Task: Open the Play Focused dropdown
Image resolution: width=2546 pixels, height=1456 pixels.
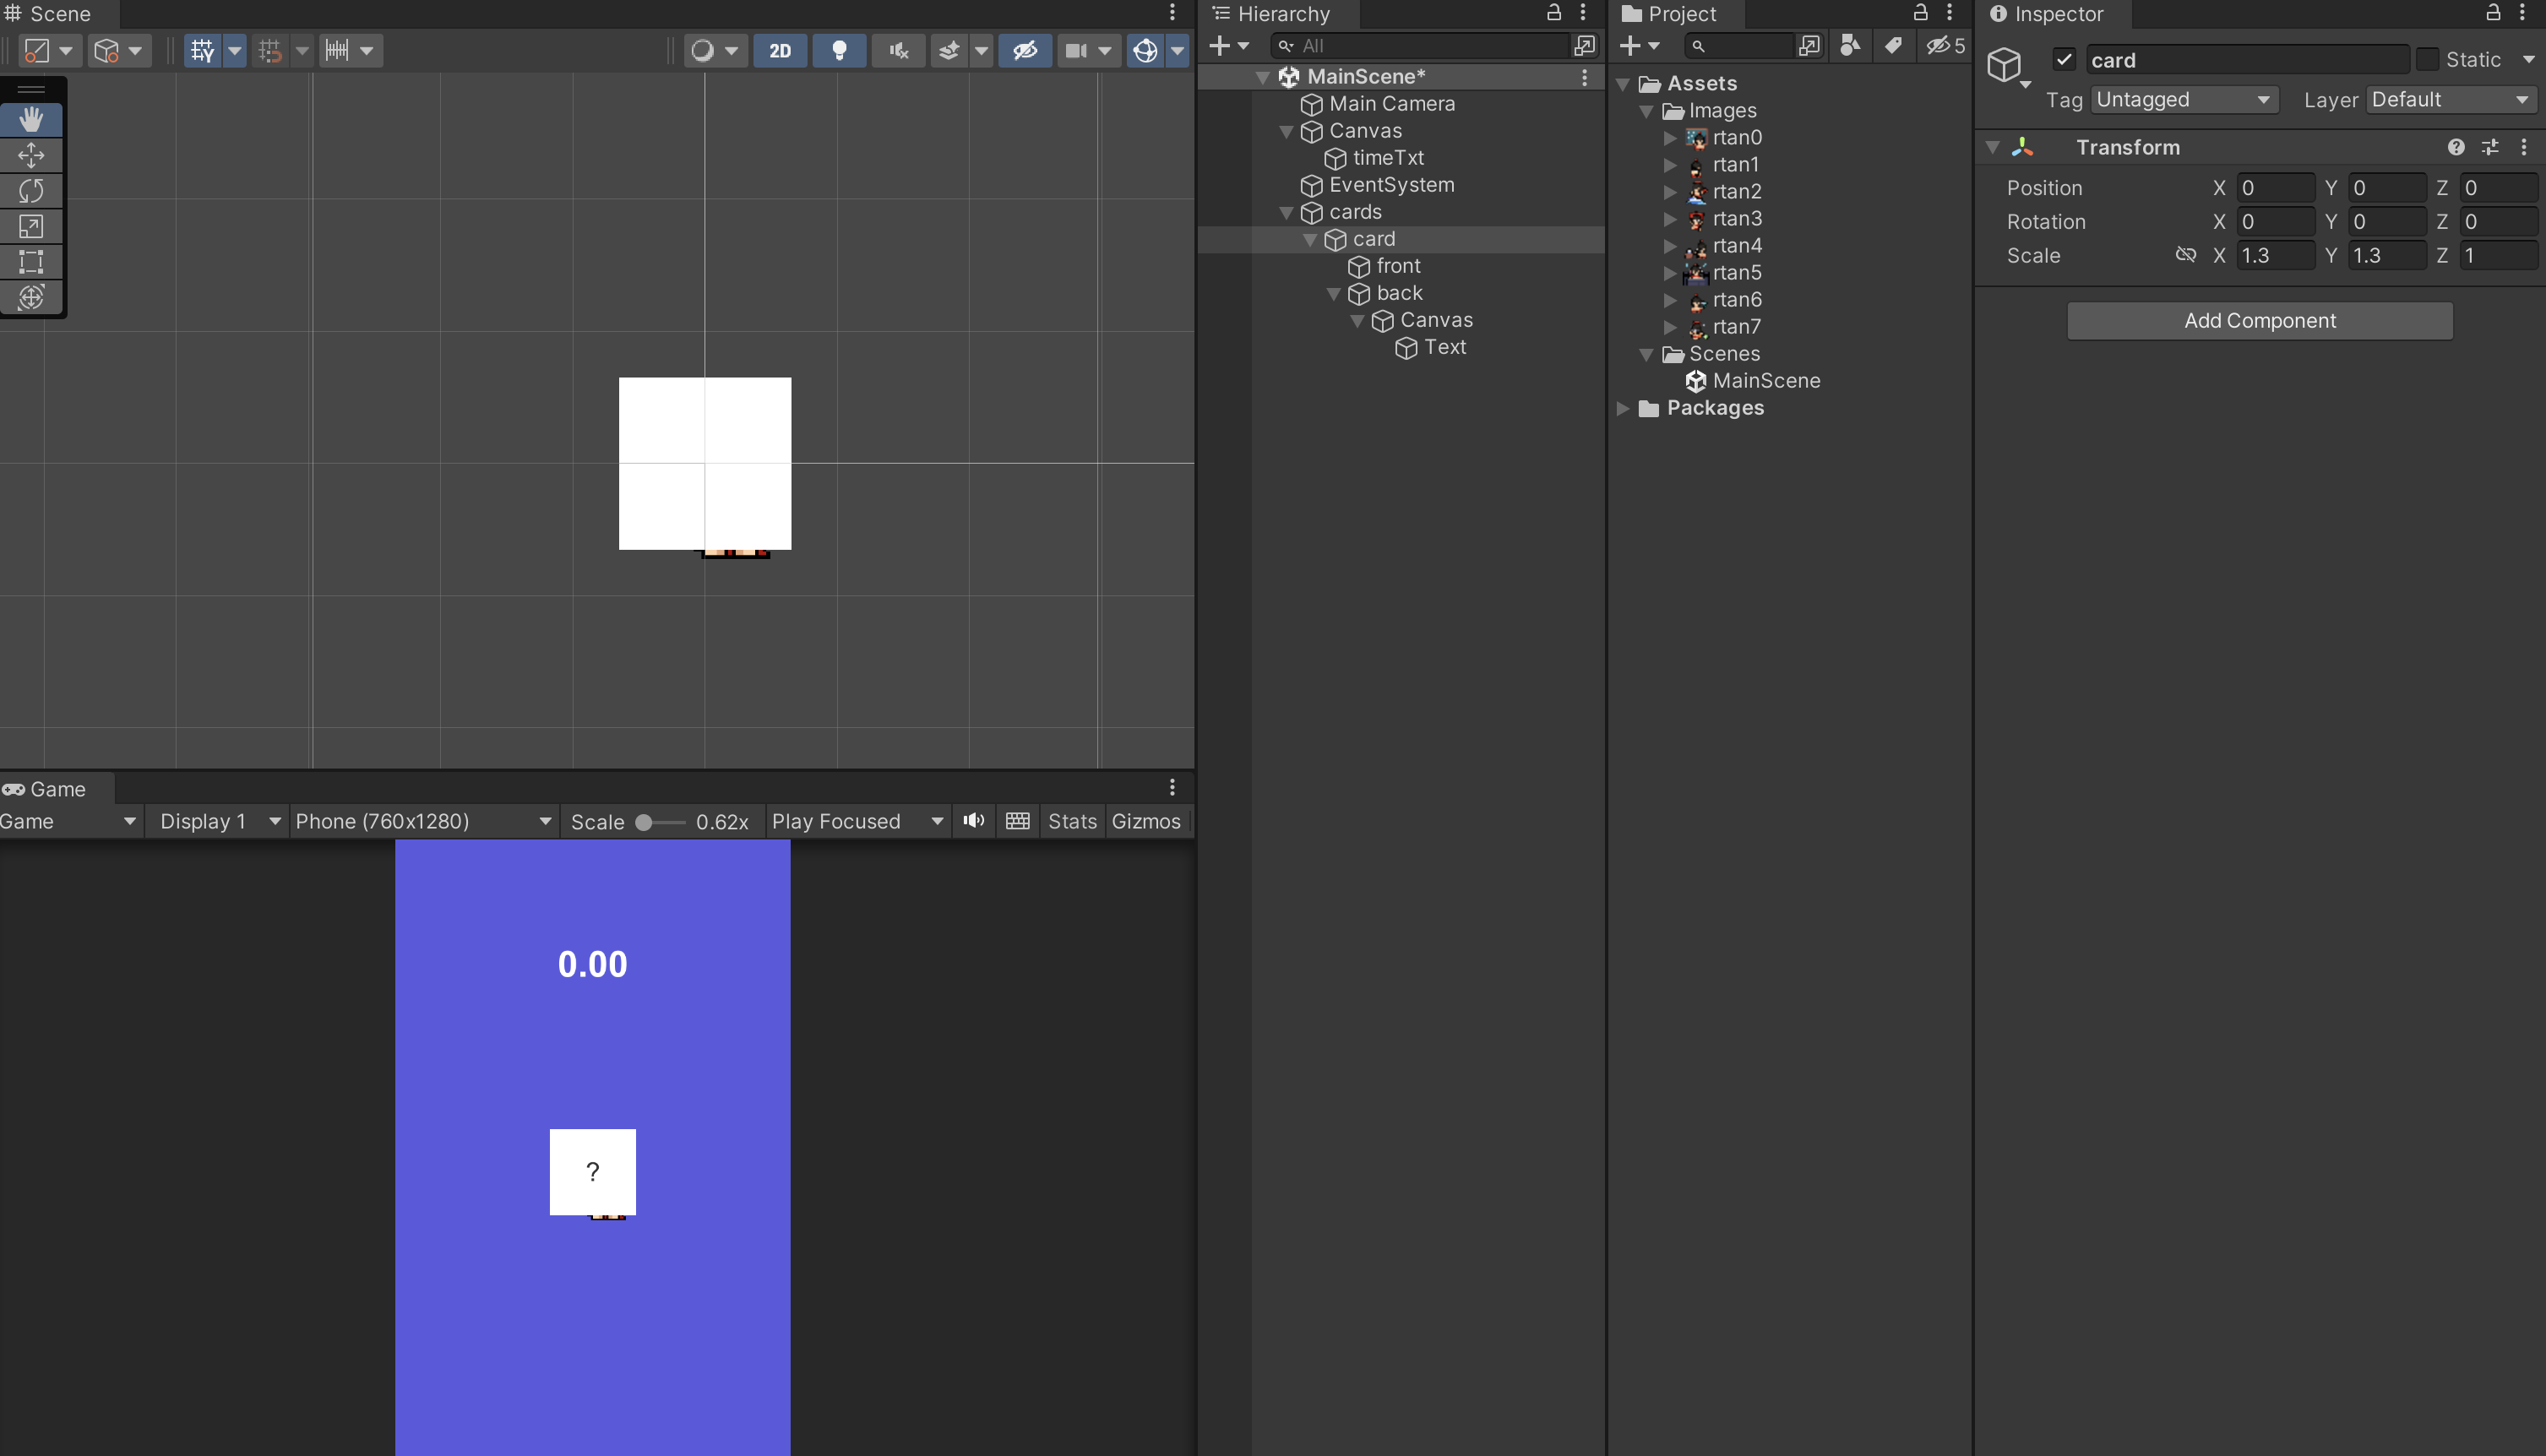Action: click(857, 821)
